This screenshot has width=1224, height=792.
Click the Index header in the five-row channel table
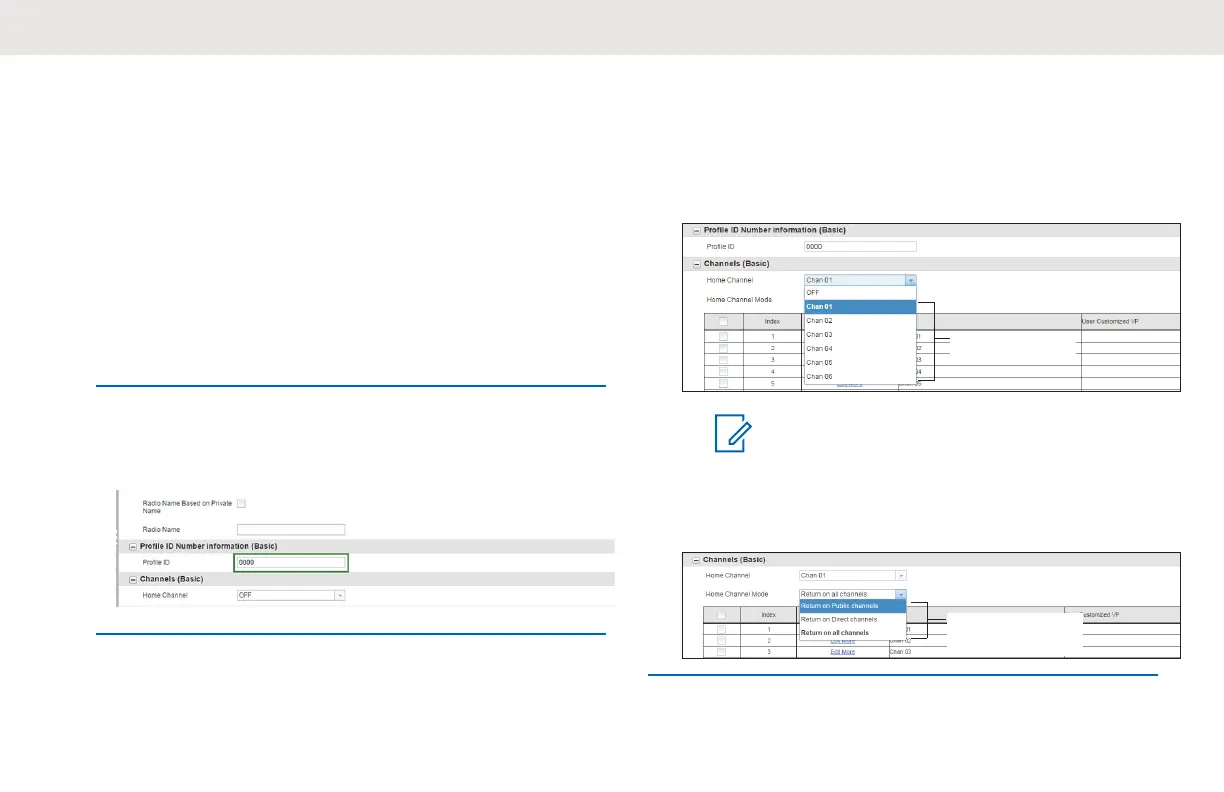click(x=772, y=322)
